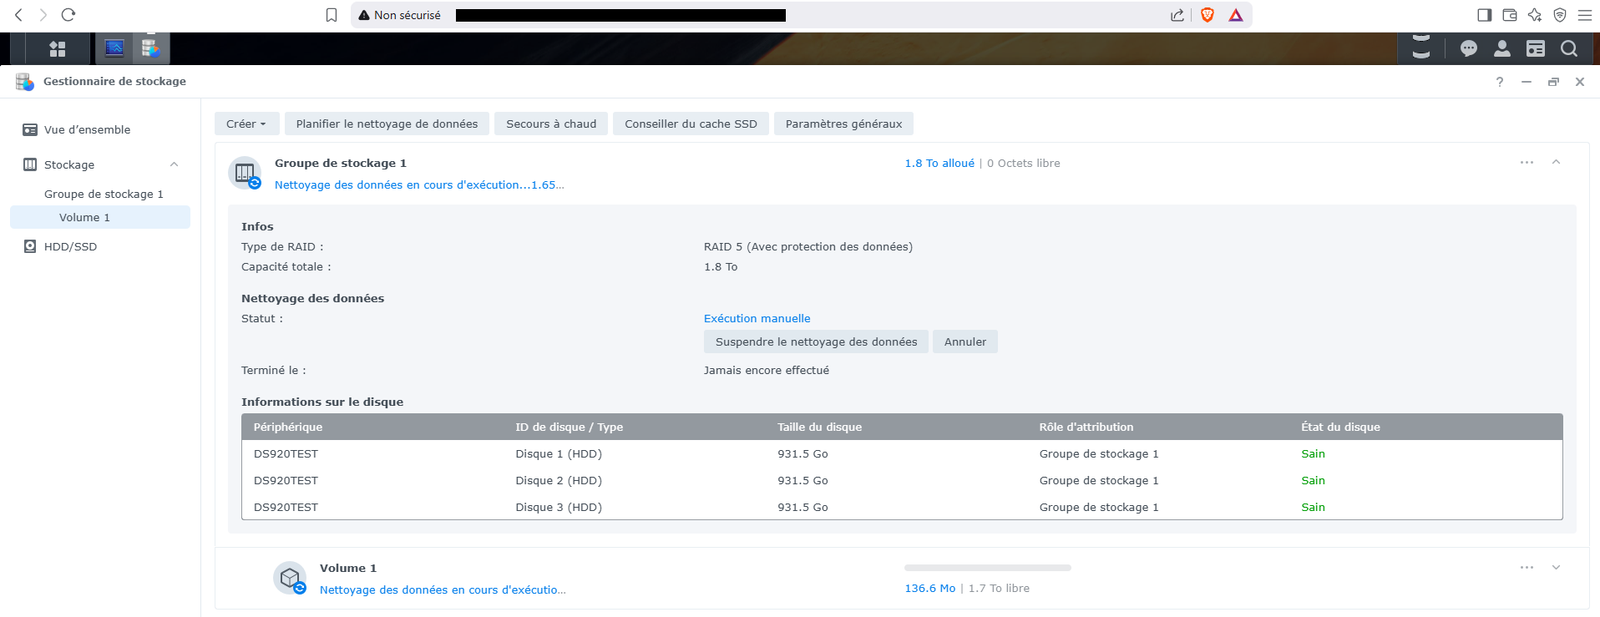This screenshot has height=617, width=1600.
Task: Open Paramètres généraux
Action: point(844,124)
